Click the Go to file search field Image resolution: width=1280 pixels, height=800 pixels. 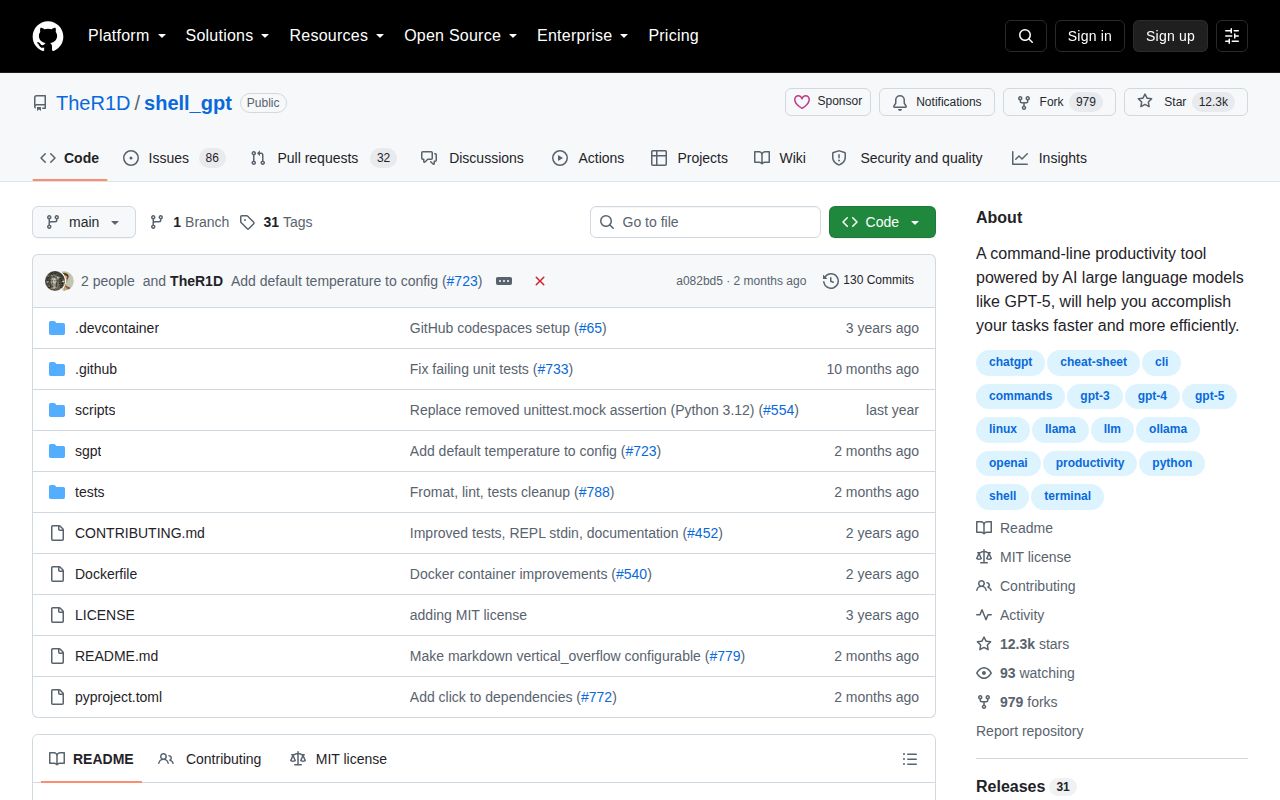pos(705,222)
